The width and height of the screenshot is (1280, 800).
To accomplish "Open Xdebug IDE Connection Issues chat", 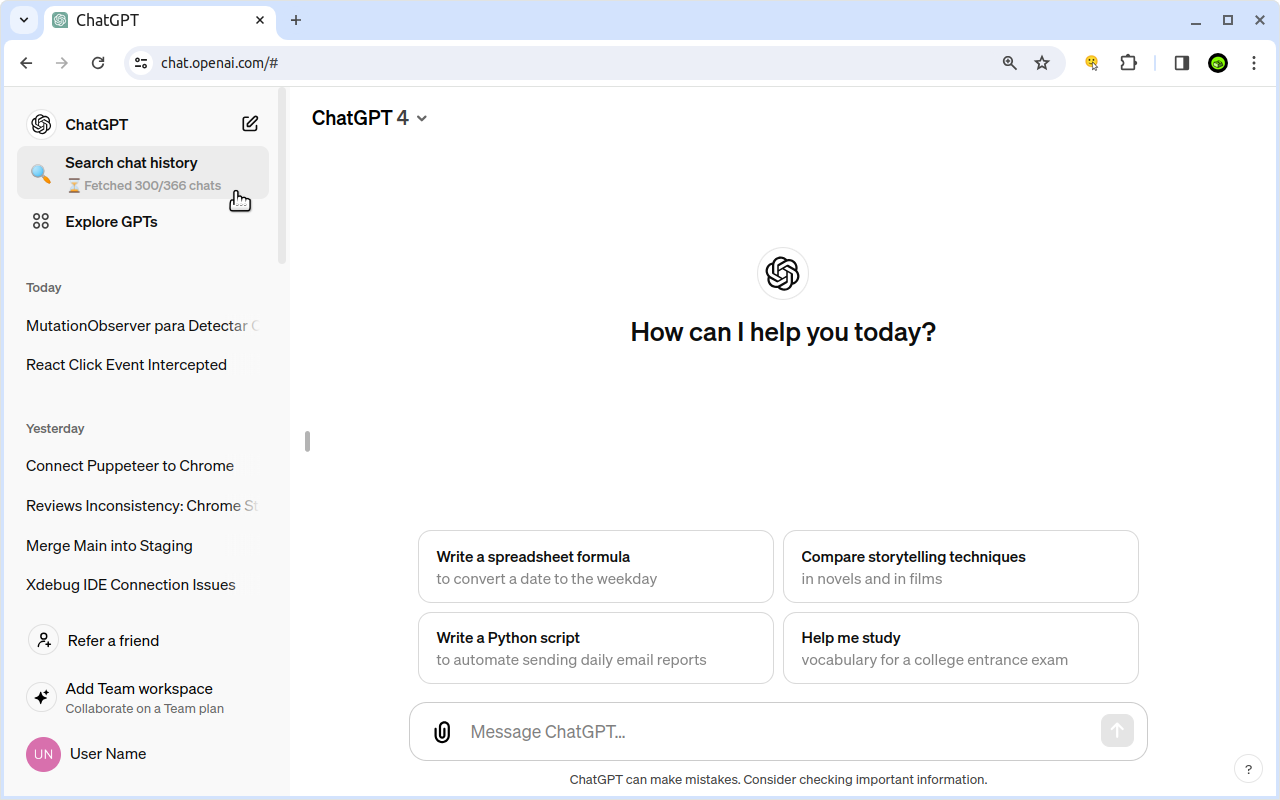I will (143, 585).
